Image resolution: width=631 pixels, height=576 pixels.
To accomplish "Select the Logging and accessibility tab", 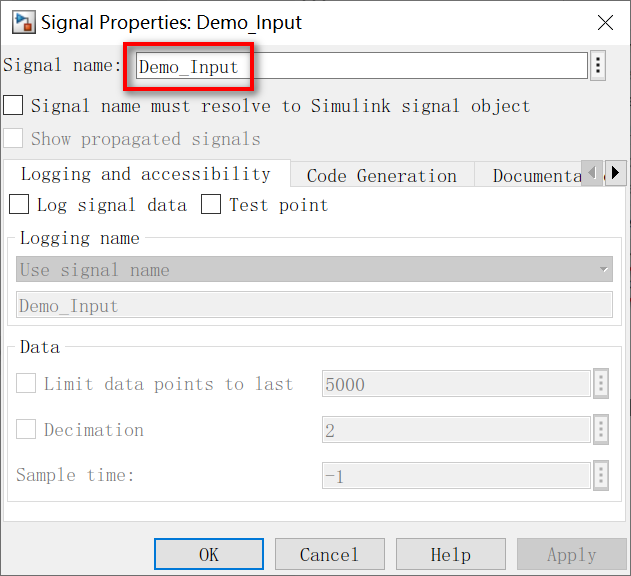I will 146,174.
